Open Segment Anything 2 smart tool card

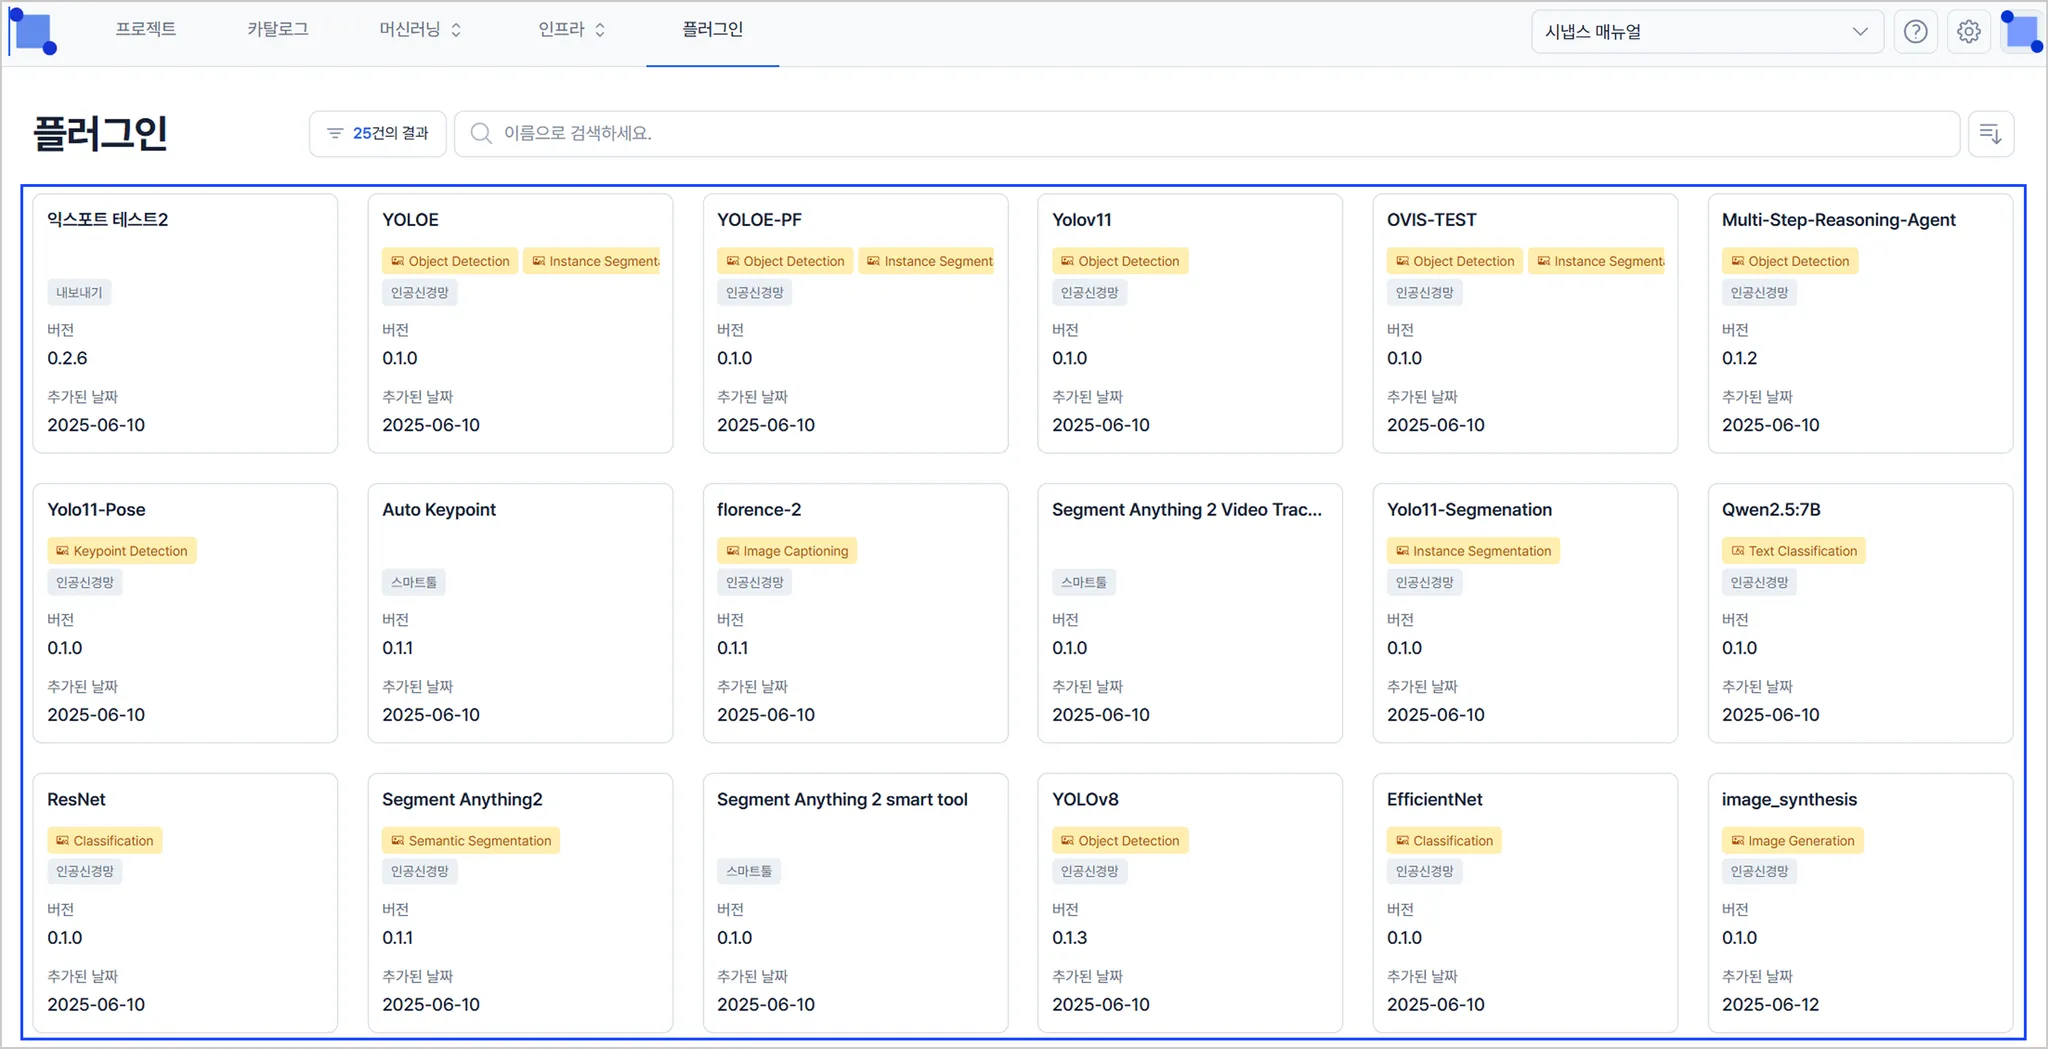coord(855,903)
